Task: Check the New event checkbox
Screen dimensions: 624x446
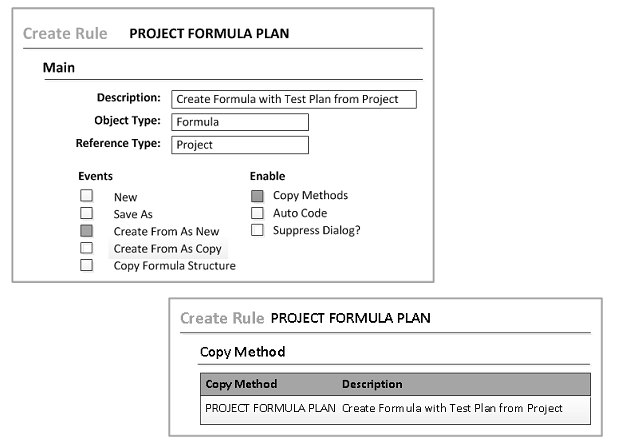Action: click(87, 196)
